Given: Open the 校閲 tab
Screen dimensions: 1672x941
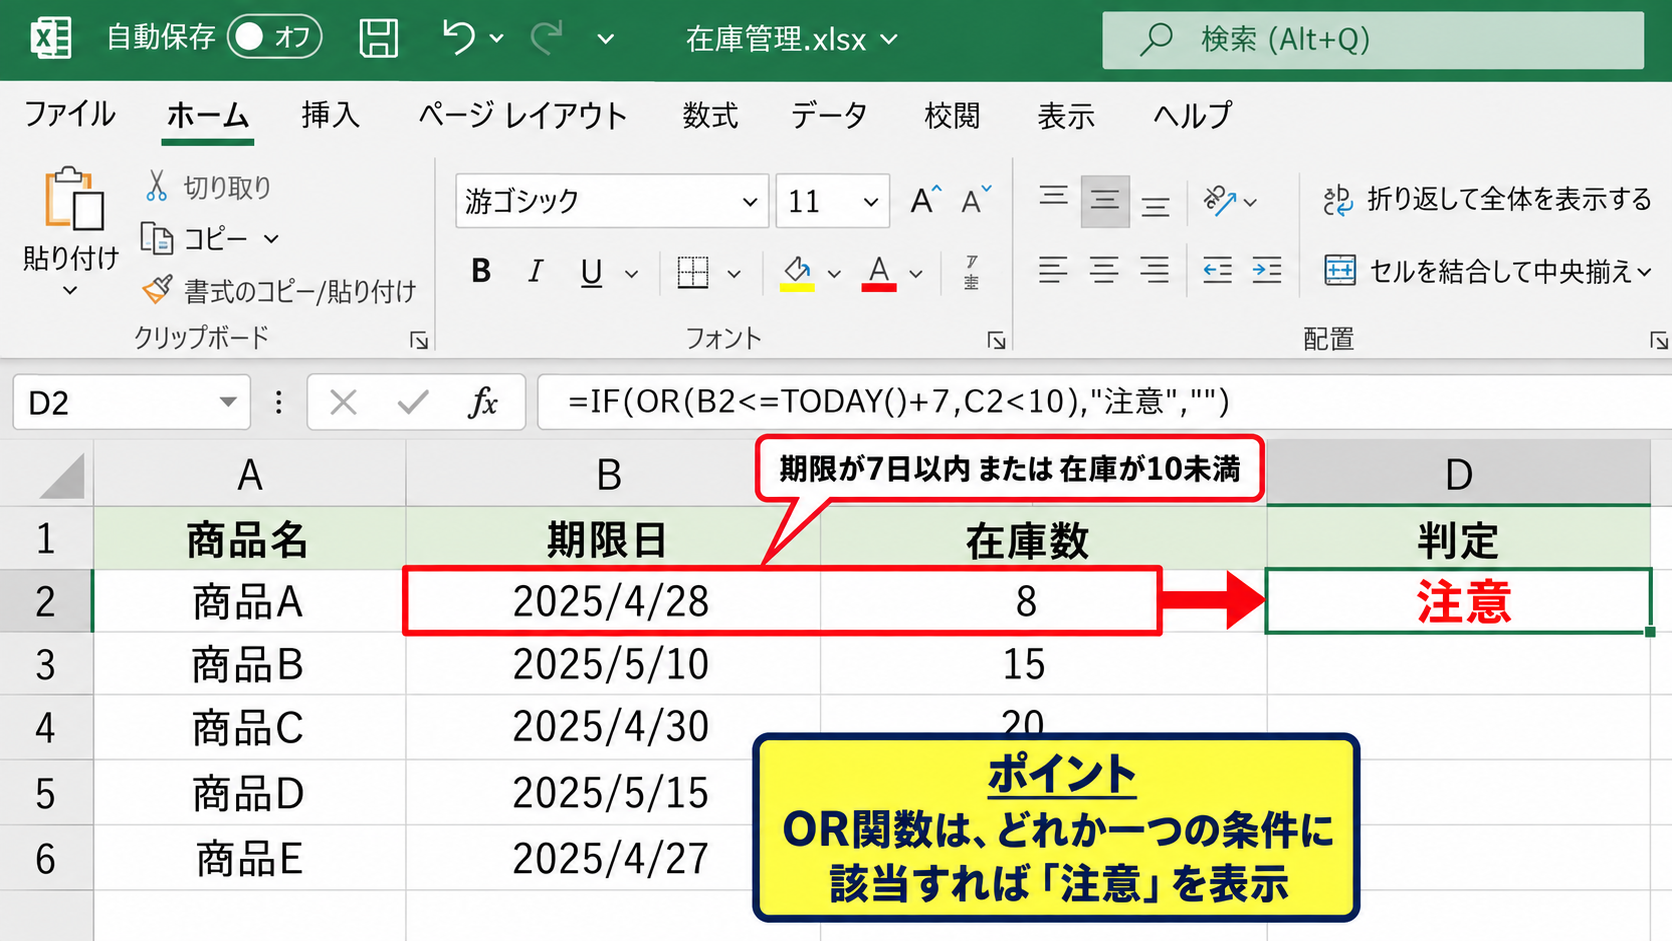Looking at the screenshot, I should tap(952, 115).
